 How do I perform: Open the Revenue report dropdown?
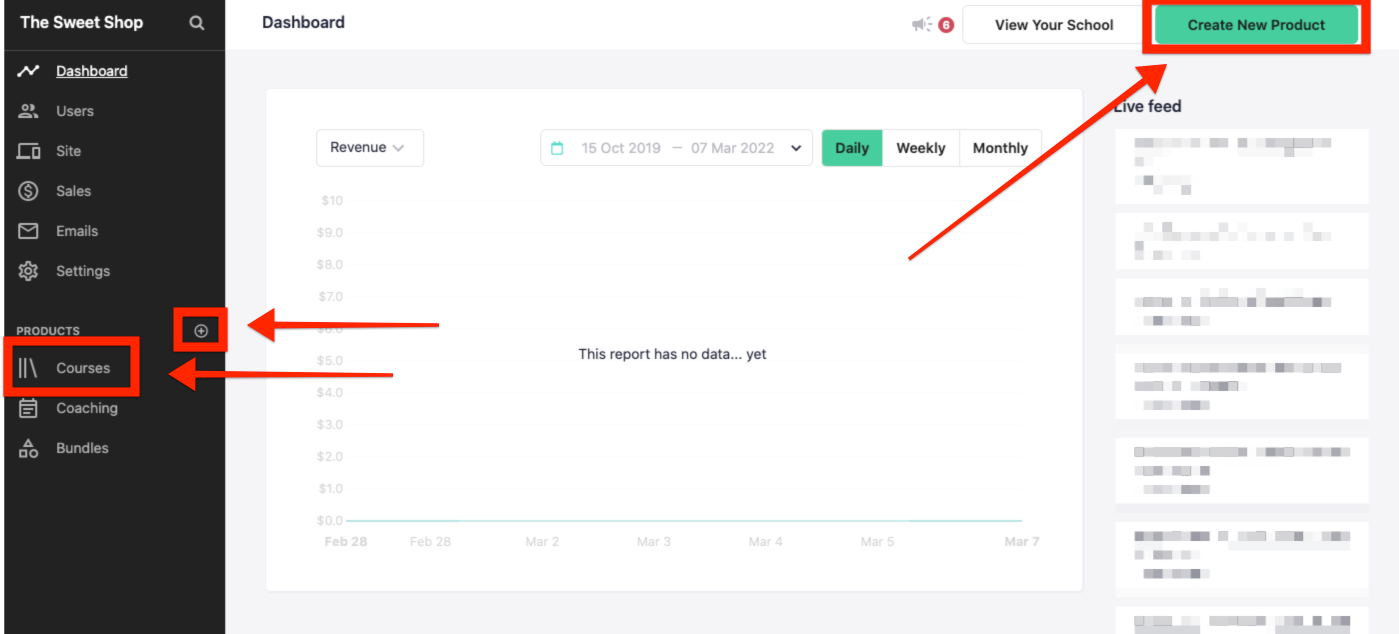point(370,148)
